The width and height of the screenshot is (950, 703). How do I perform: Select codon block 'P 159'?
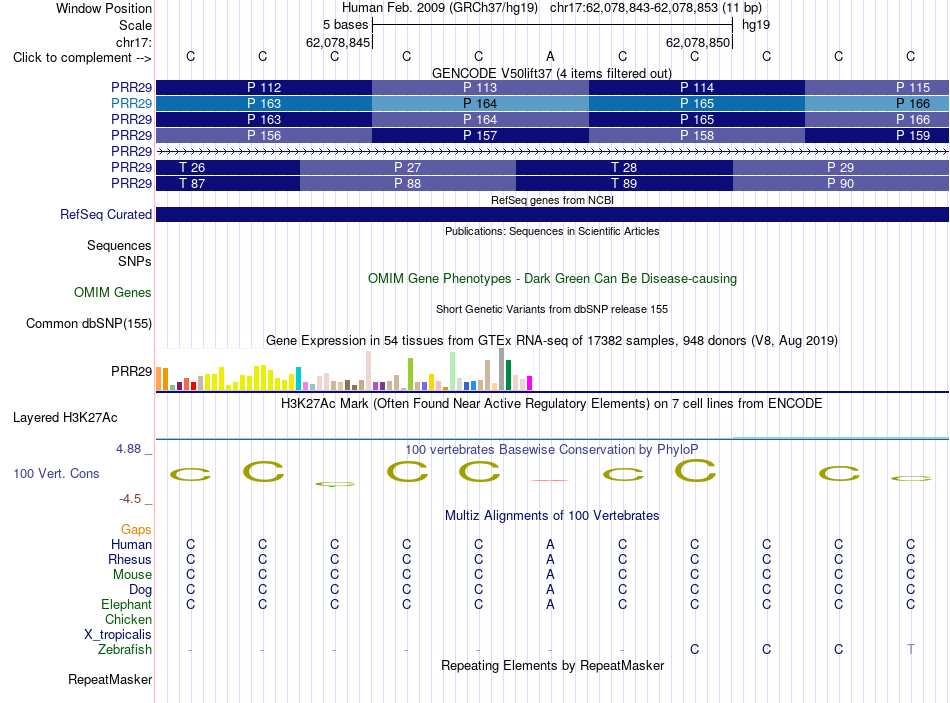pos(877,136)
